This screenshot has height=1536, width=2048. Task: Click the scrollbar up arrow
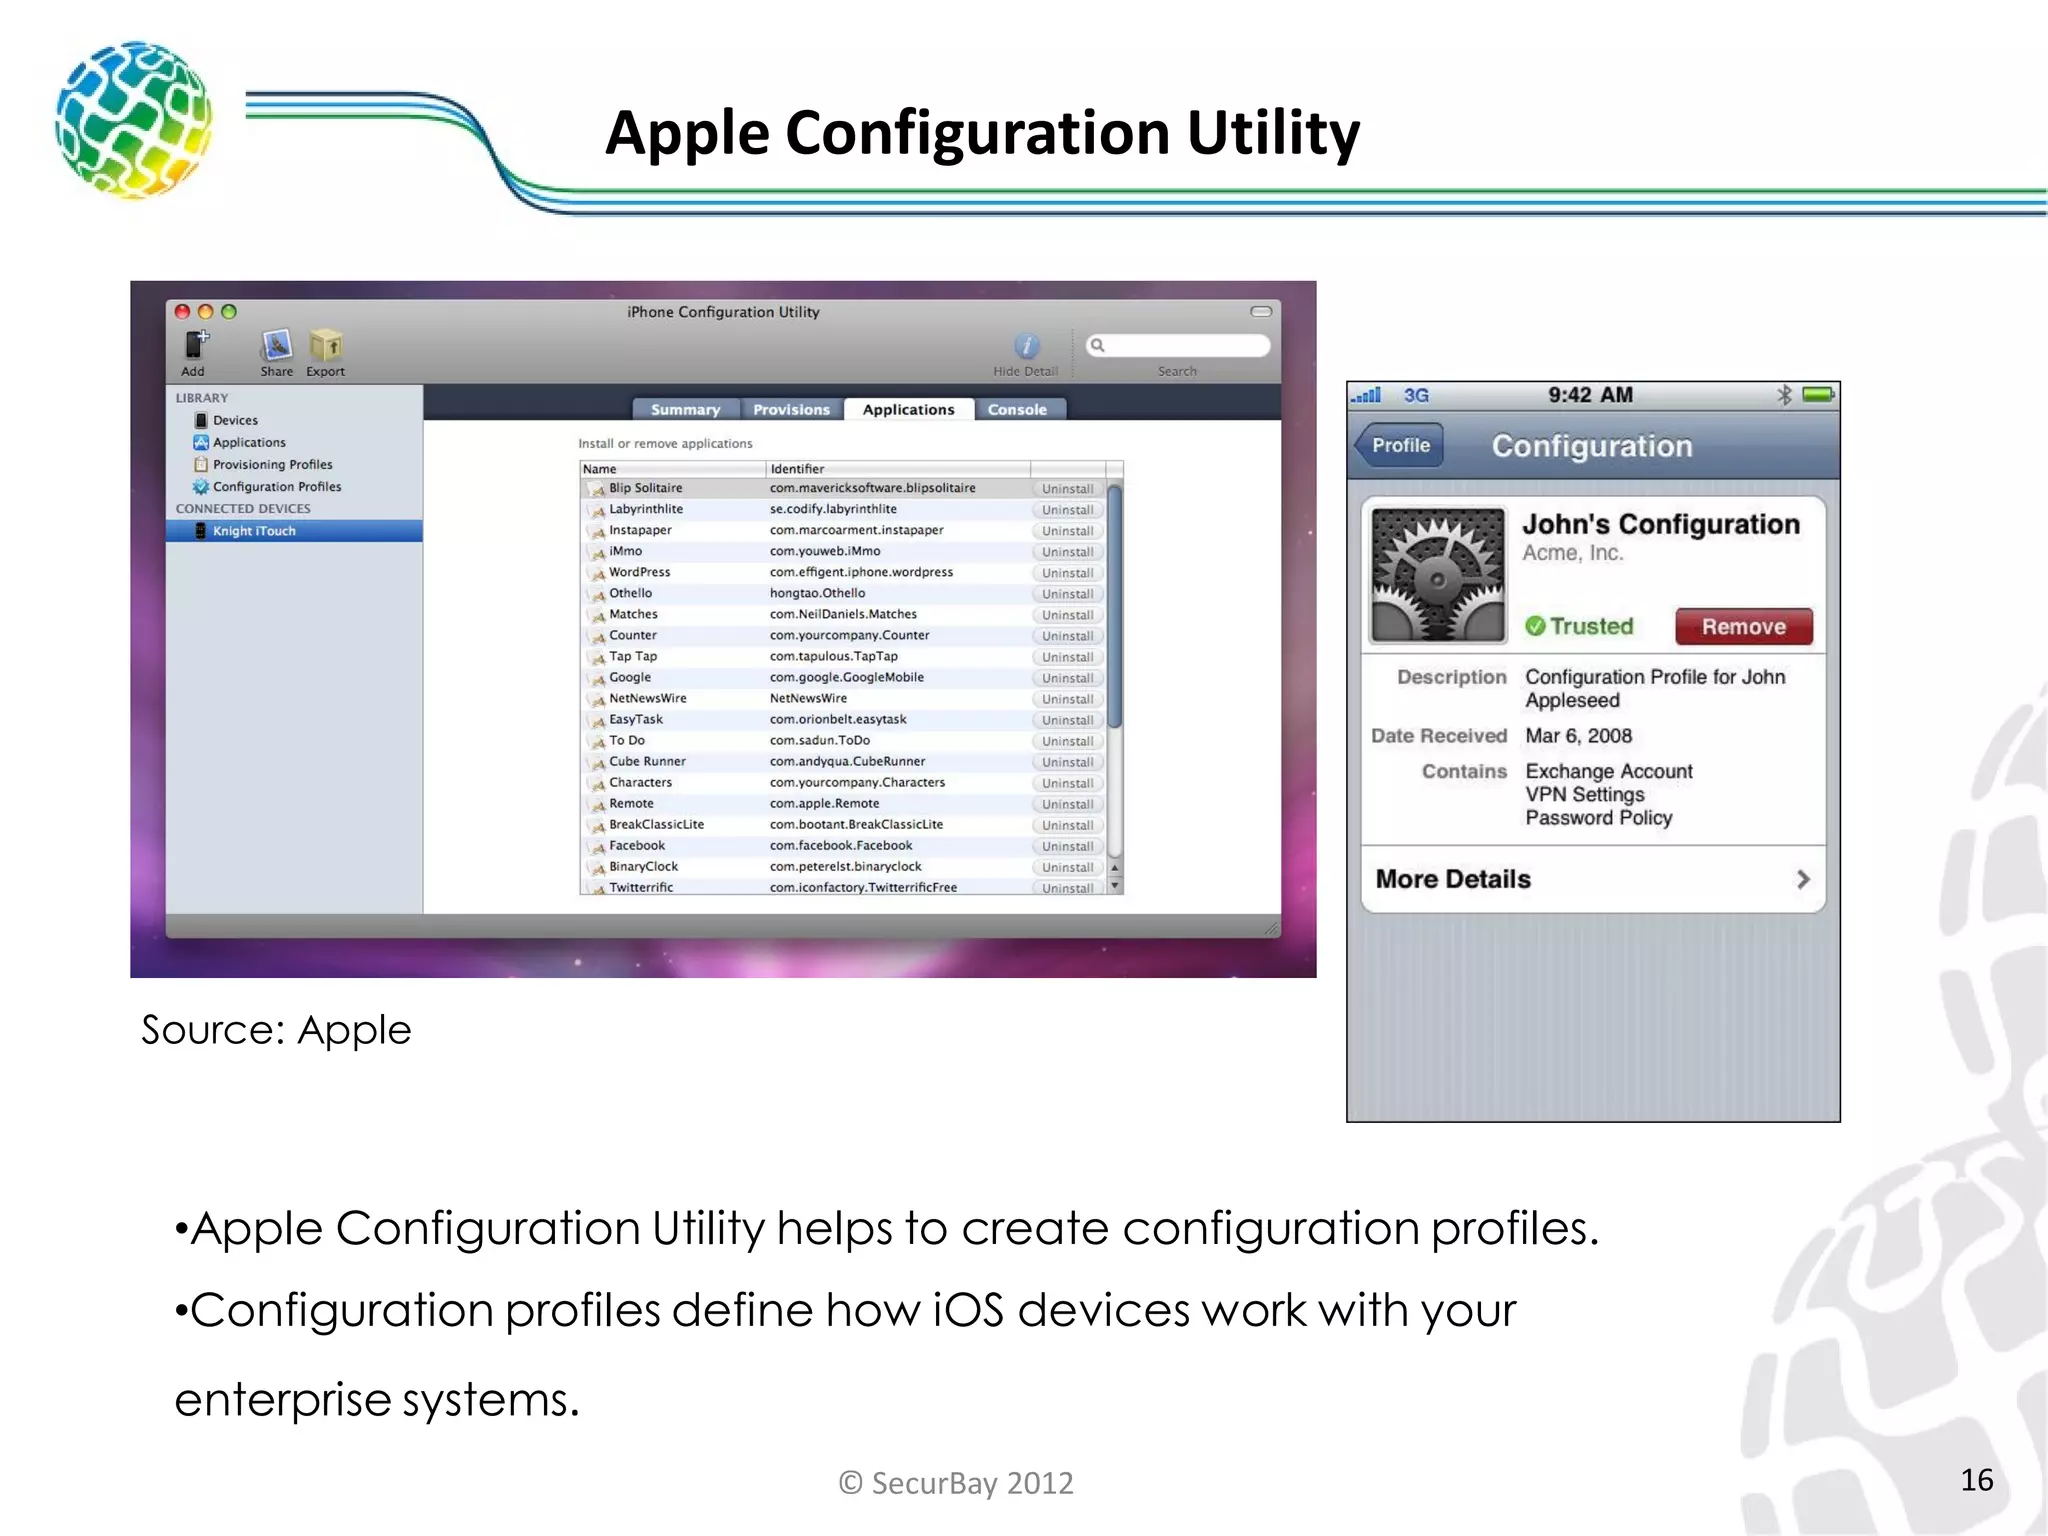coord(1115,868)
